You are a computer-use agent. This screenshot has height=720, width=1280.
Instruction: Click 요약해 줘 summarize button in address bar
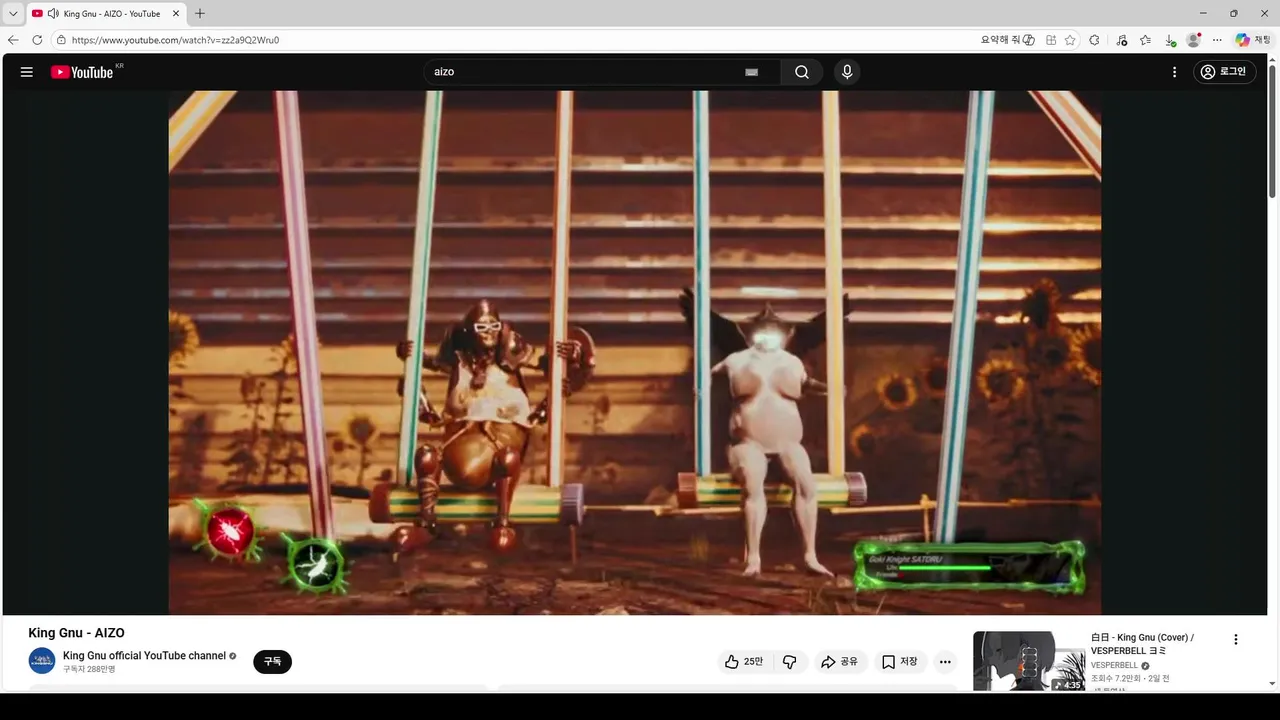click(1008, 40)
